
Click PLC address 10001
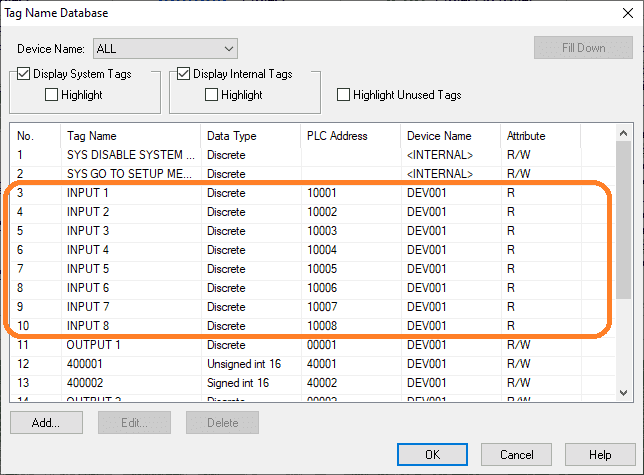click(x=322, y=193)
